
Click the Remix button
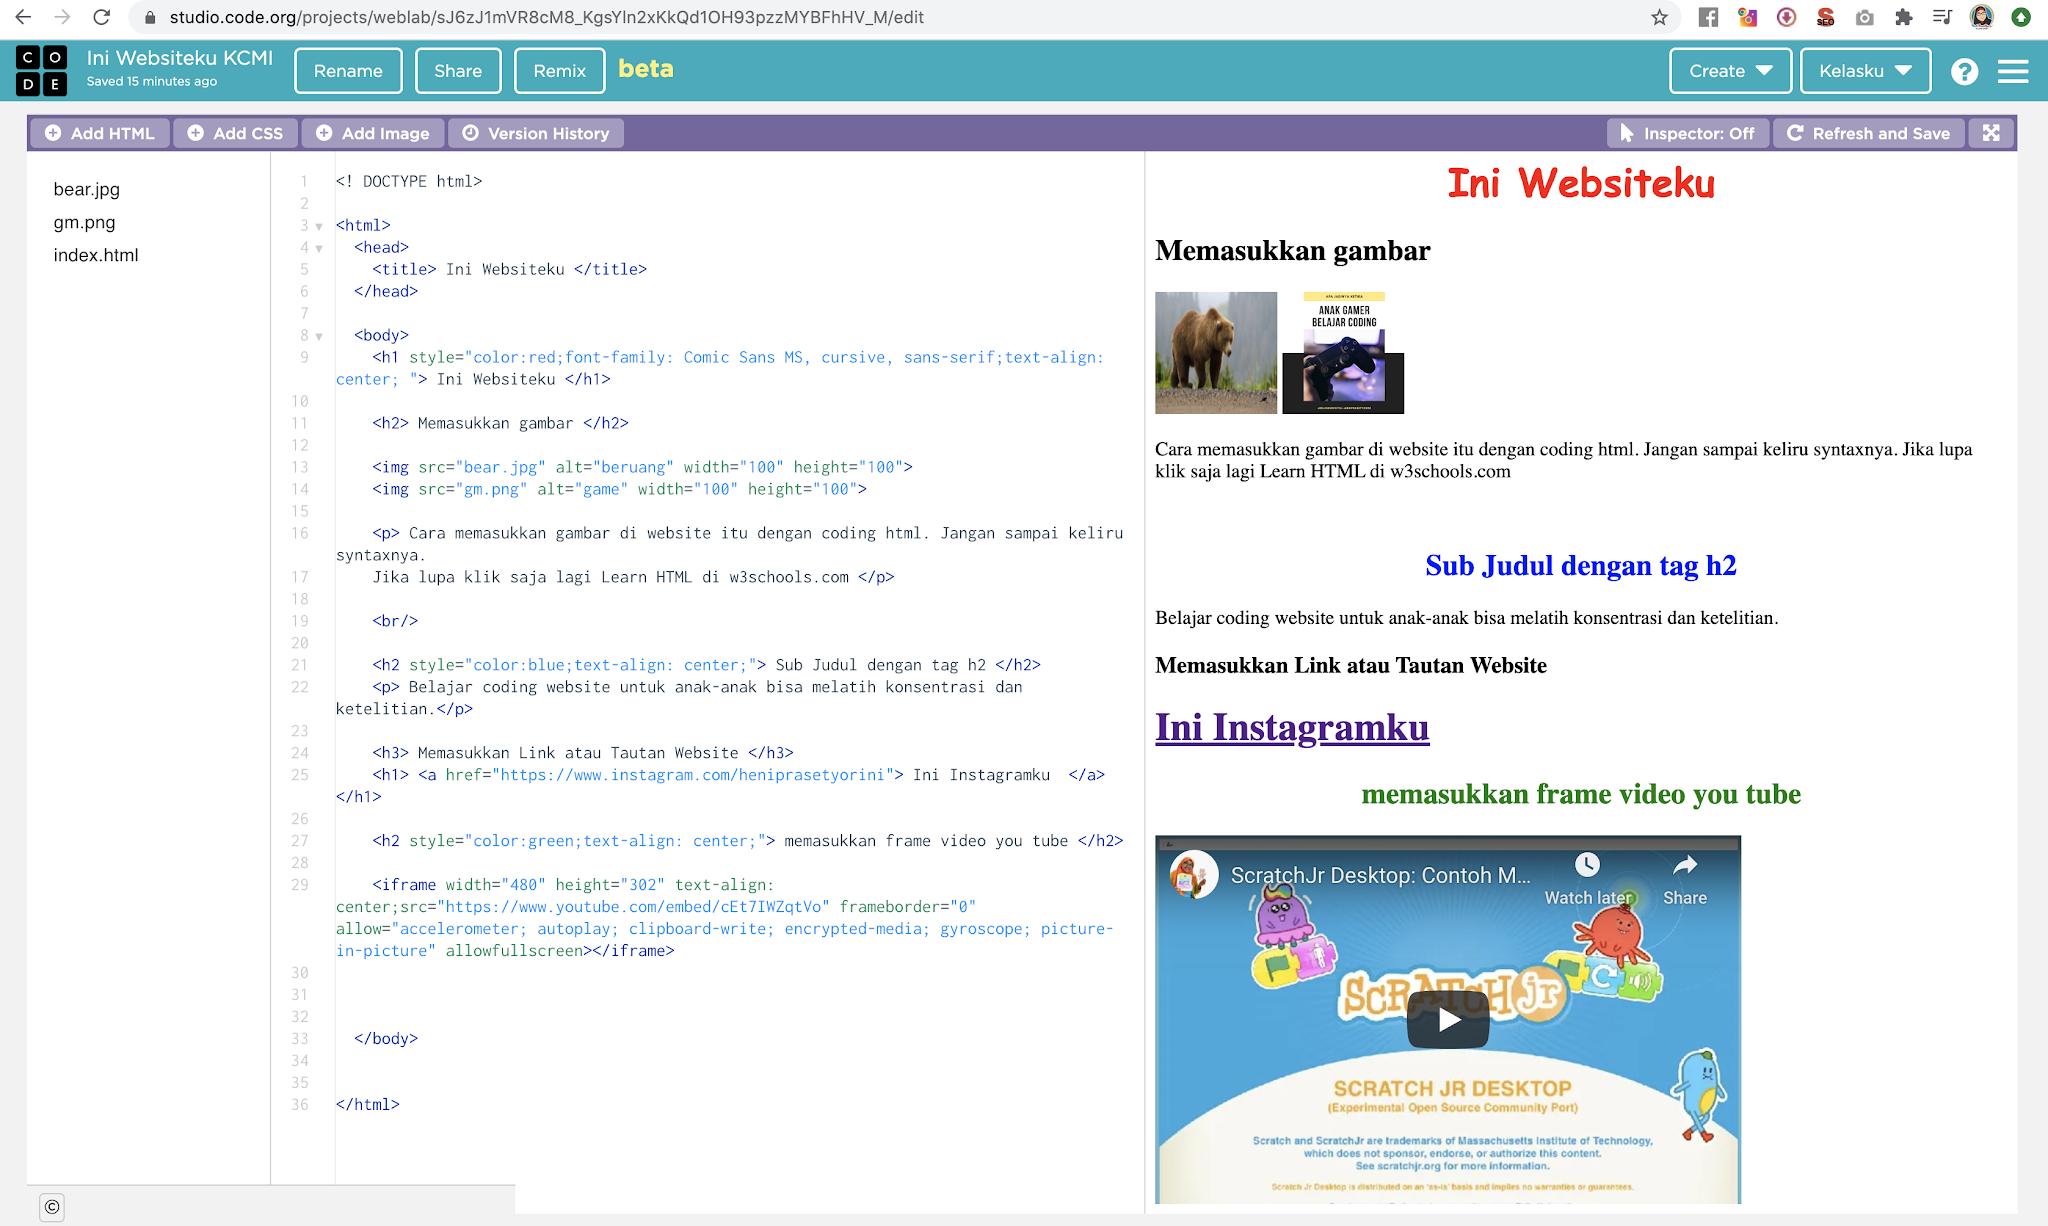[559, 71]
